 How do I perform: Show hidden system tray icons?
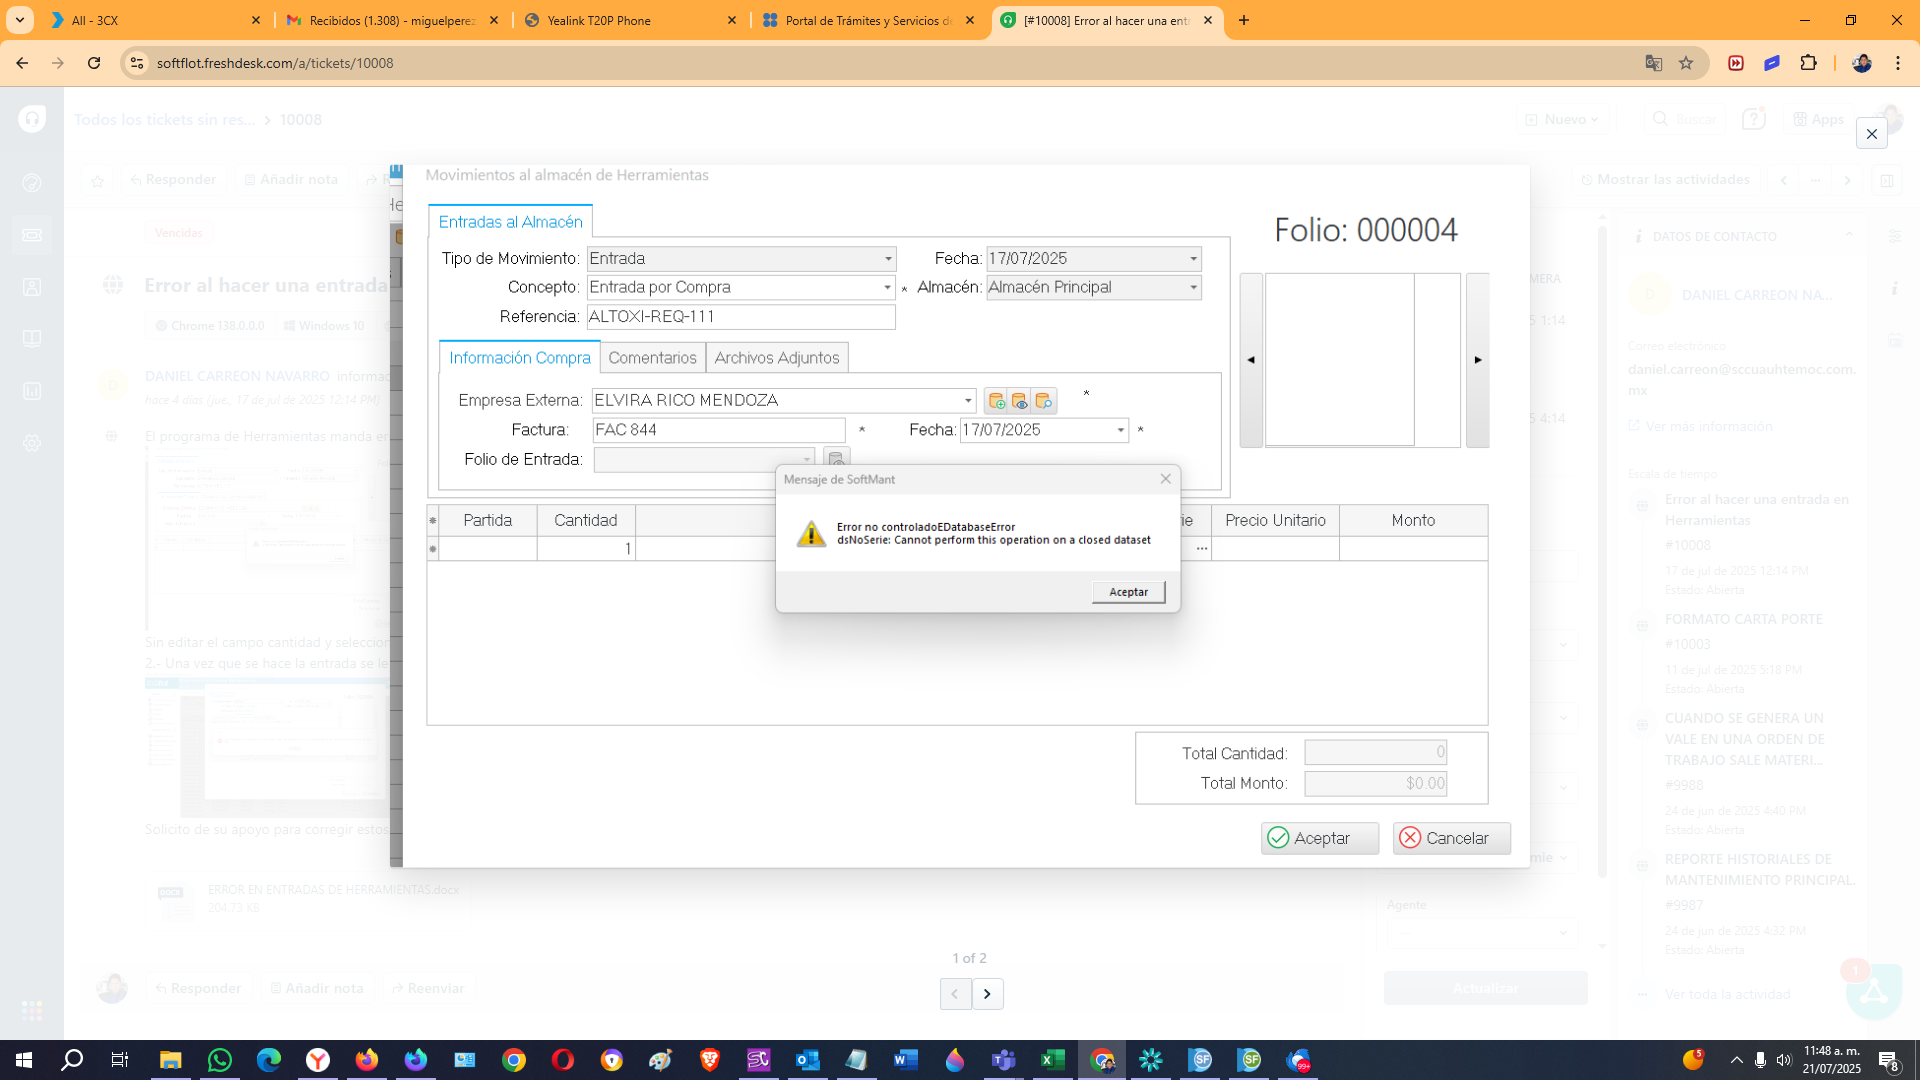[x=1736, y=1060]
